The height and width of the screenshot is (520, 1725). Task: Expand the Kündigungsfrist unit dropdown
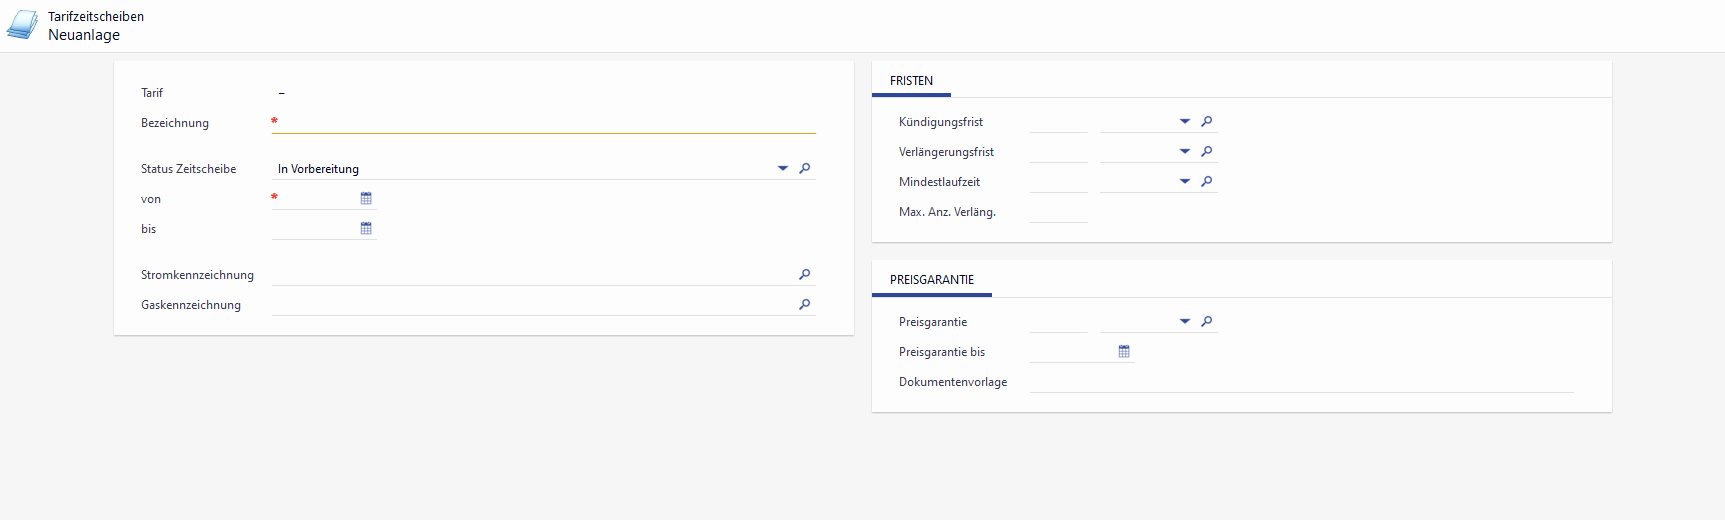tap(1185, 122)
